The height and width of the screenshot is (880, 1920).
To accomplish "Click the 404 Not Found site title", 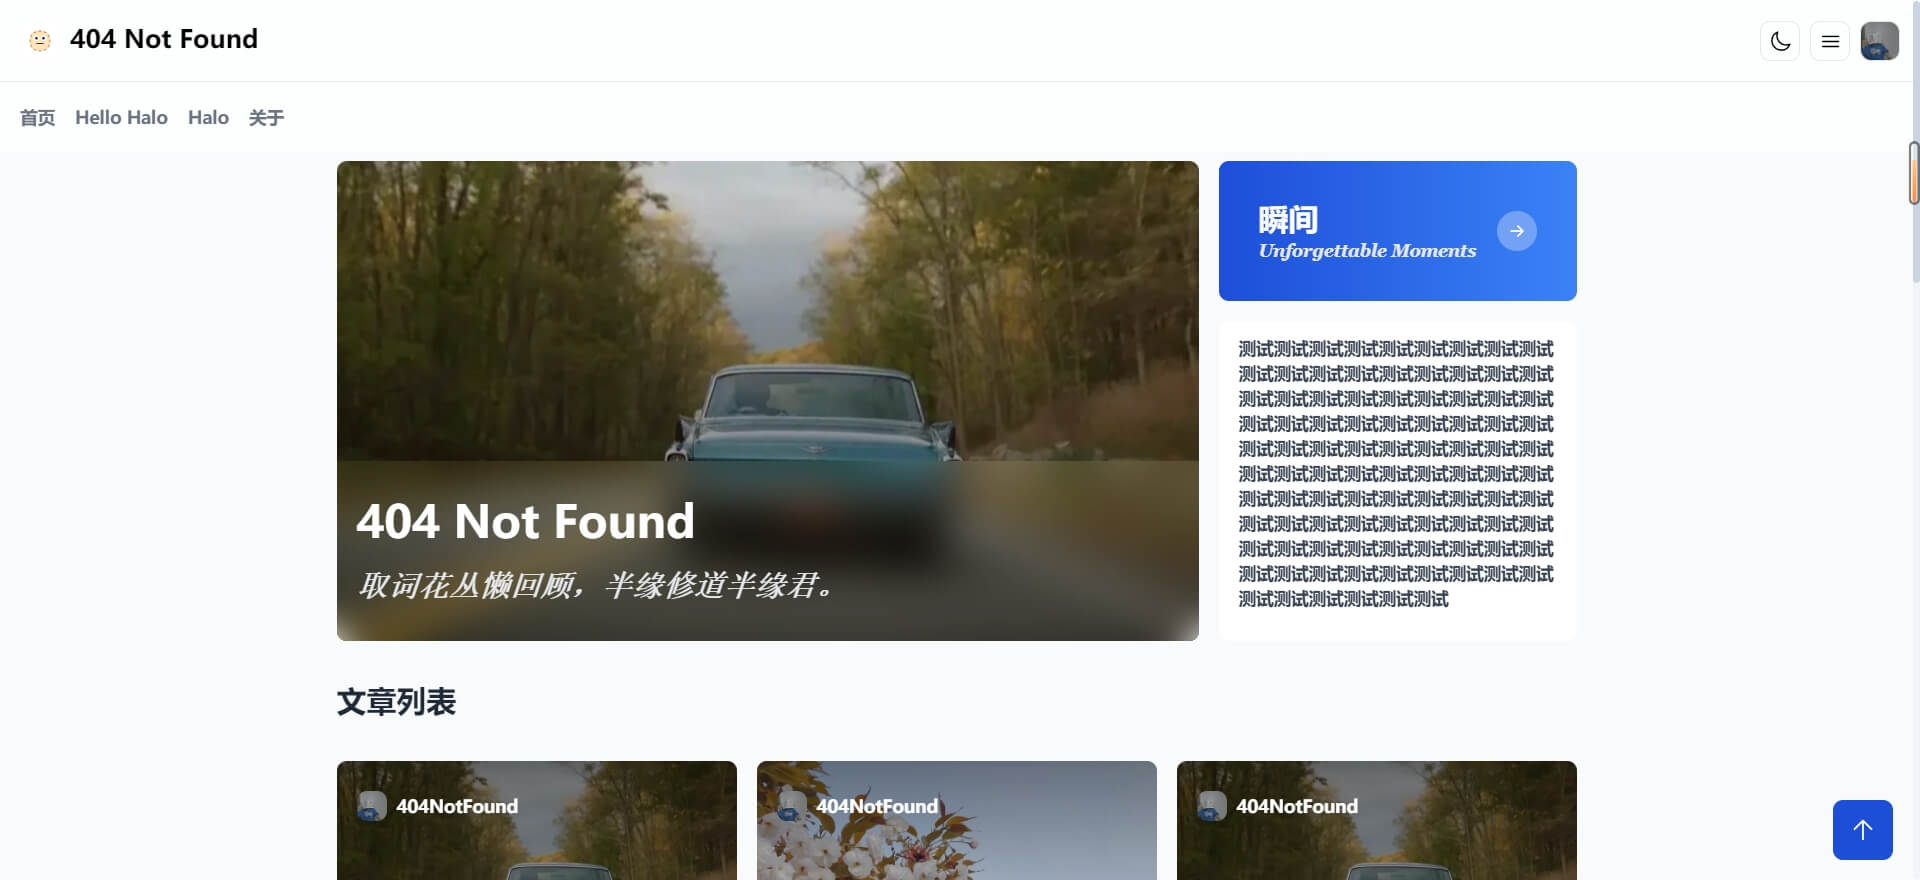I will pos(164,39).
